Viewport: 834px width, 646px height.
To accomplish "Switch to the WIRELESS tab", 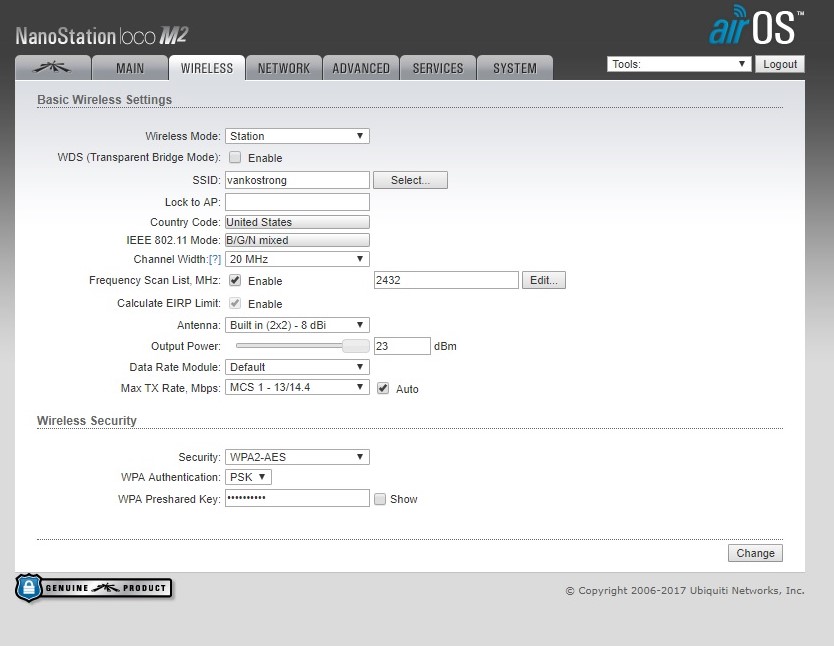I will (x=207, y=68).
